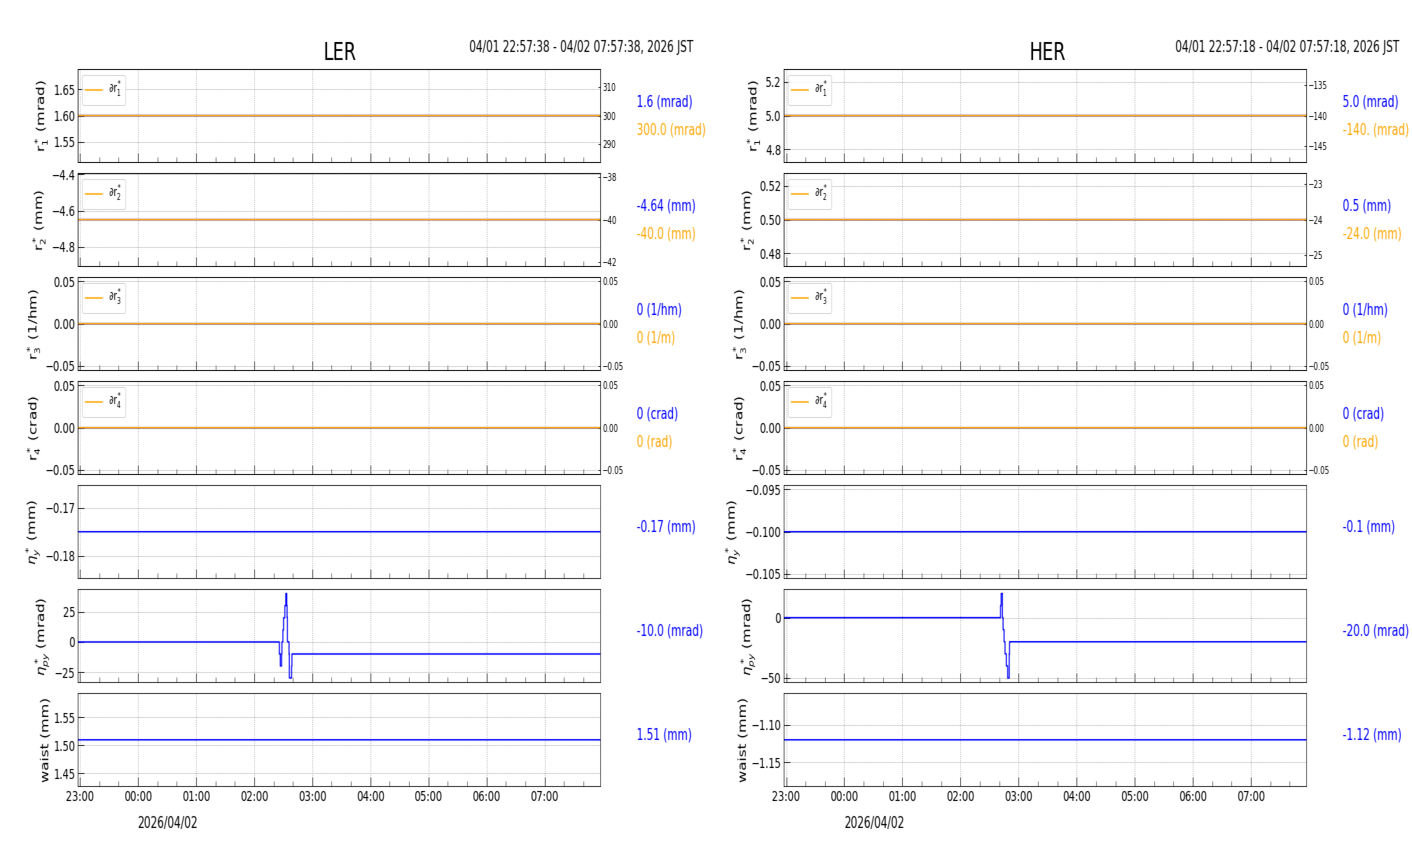
Task: Click the LER plot title
Action: tap(339, 52)
